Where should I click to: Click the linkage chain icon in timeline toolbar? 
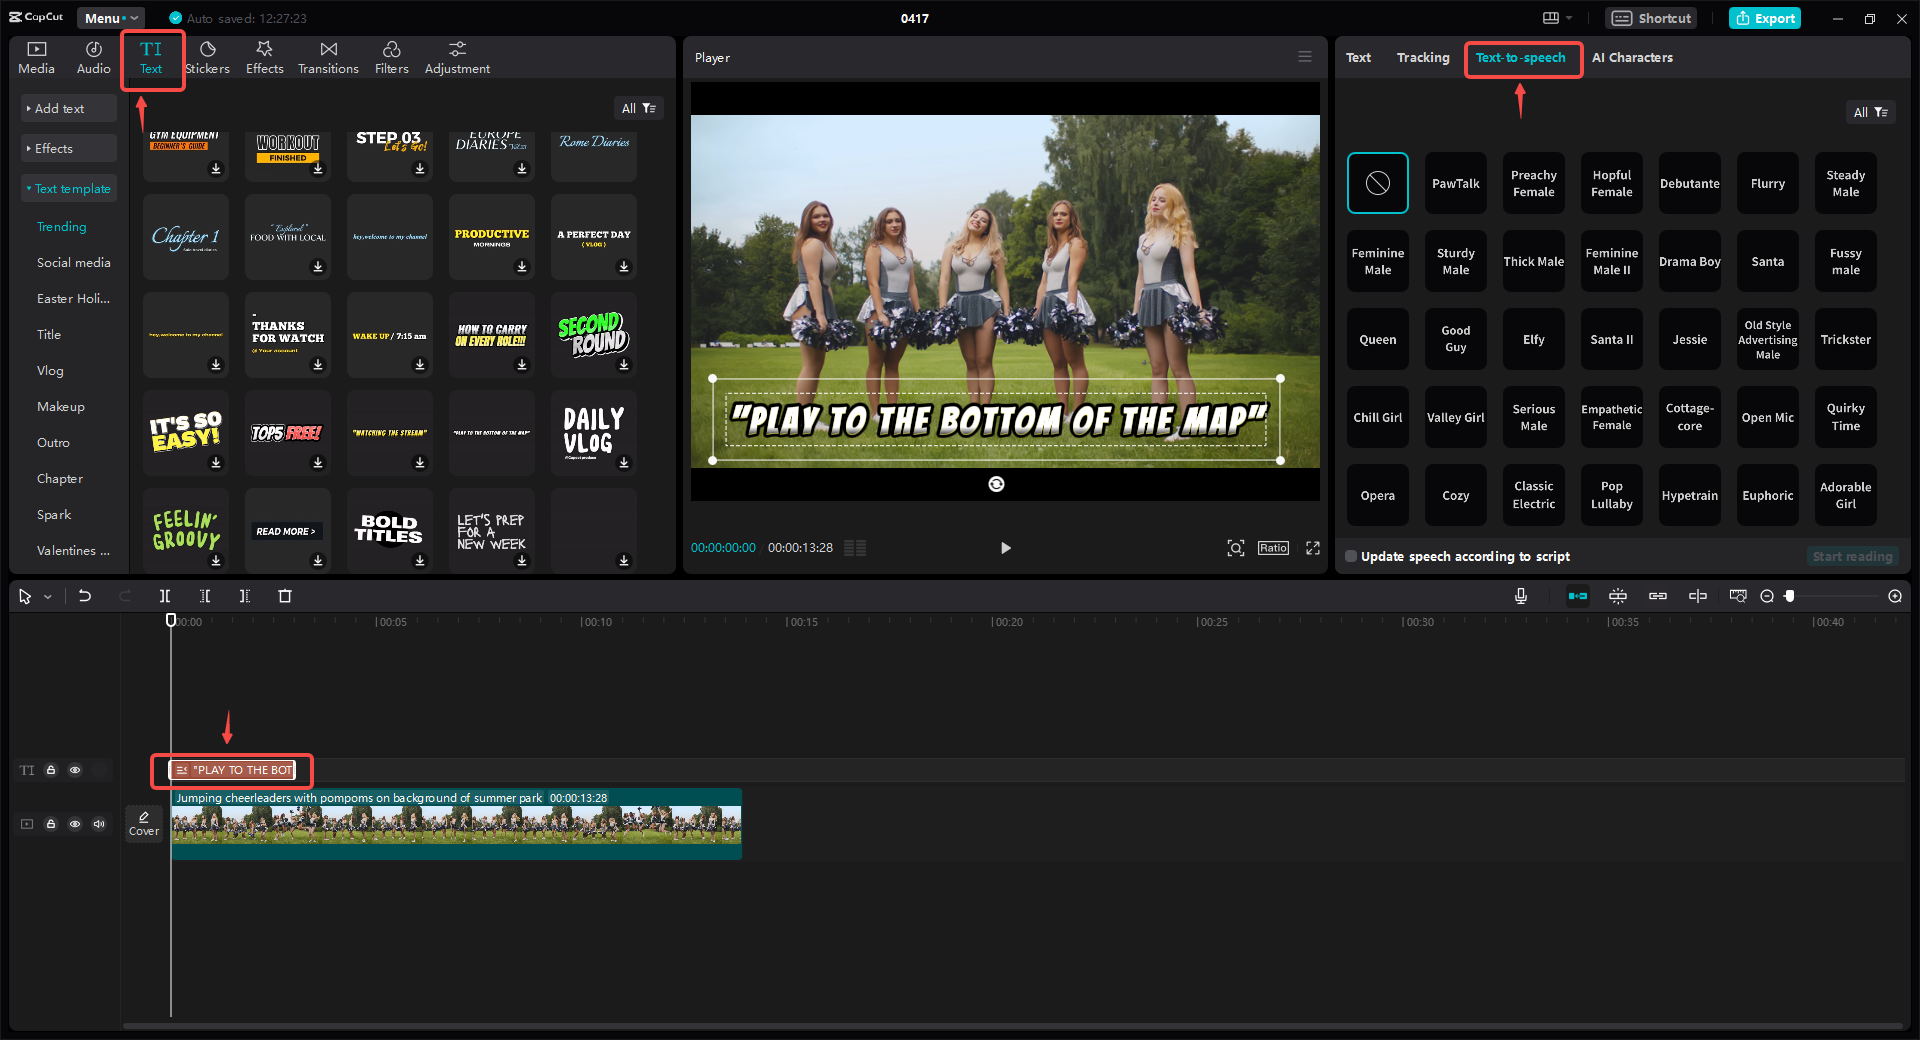[x=1658, y=596]
